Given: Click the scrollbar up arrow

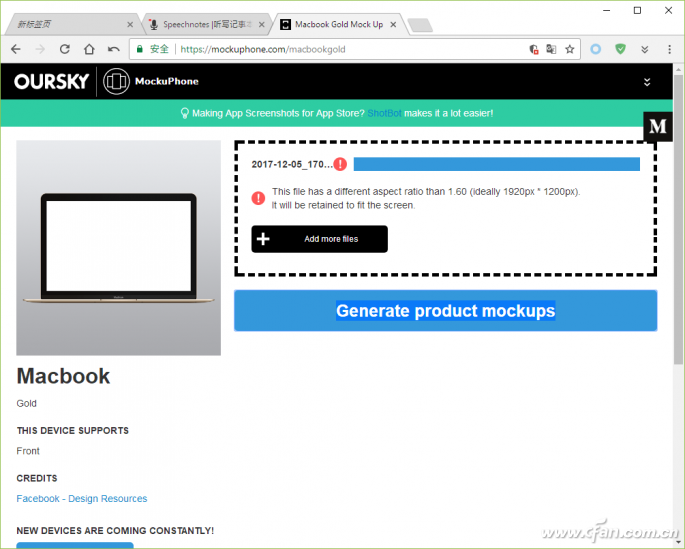Looking at the screenshot, I should point(678,69).
